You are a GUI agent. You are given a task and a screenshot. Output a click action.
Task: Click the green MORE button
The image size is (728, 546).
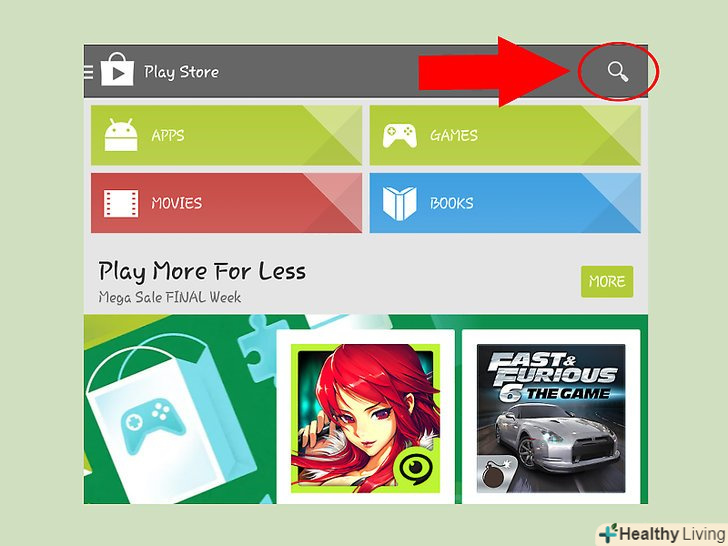pyautogui.click(x=607, y=281)
